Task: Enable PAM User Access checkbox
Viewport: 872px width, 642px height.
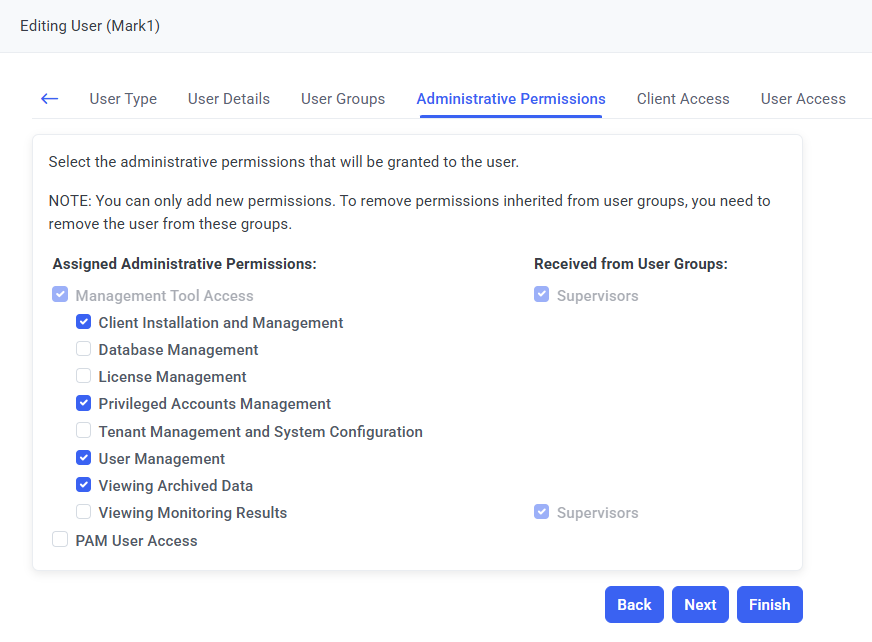Action: (61, 540)
